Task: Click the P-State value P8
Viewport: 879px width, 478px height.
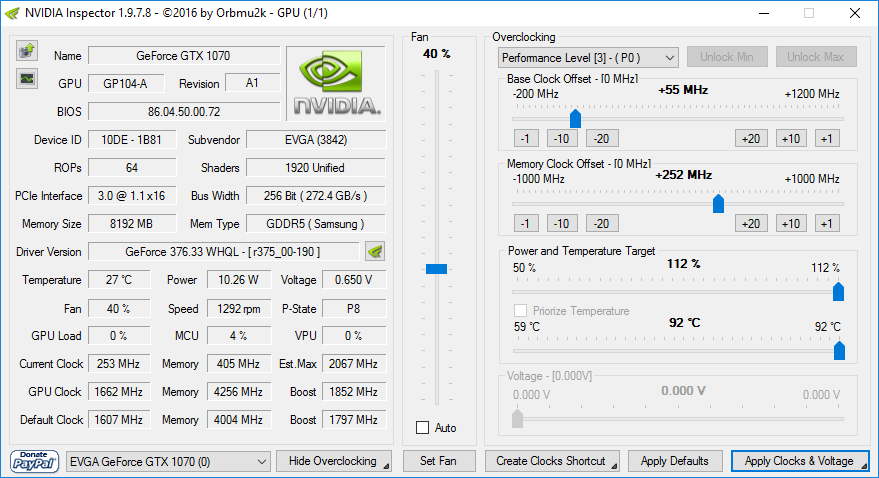Action: tap(354, 309)
